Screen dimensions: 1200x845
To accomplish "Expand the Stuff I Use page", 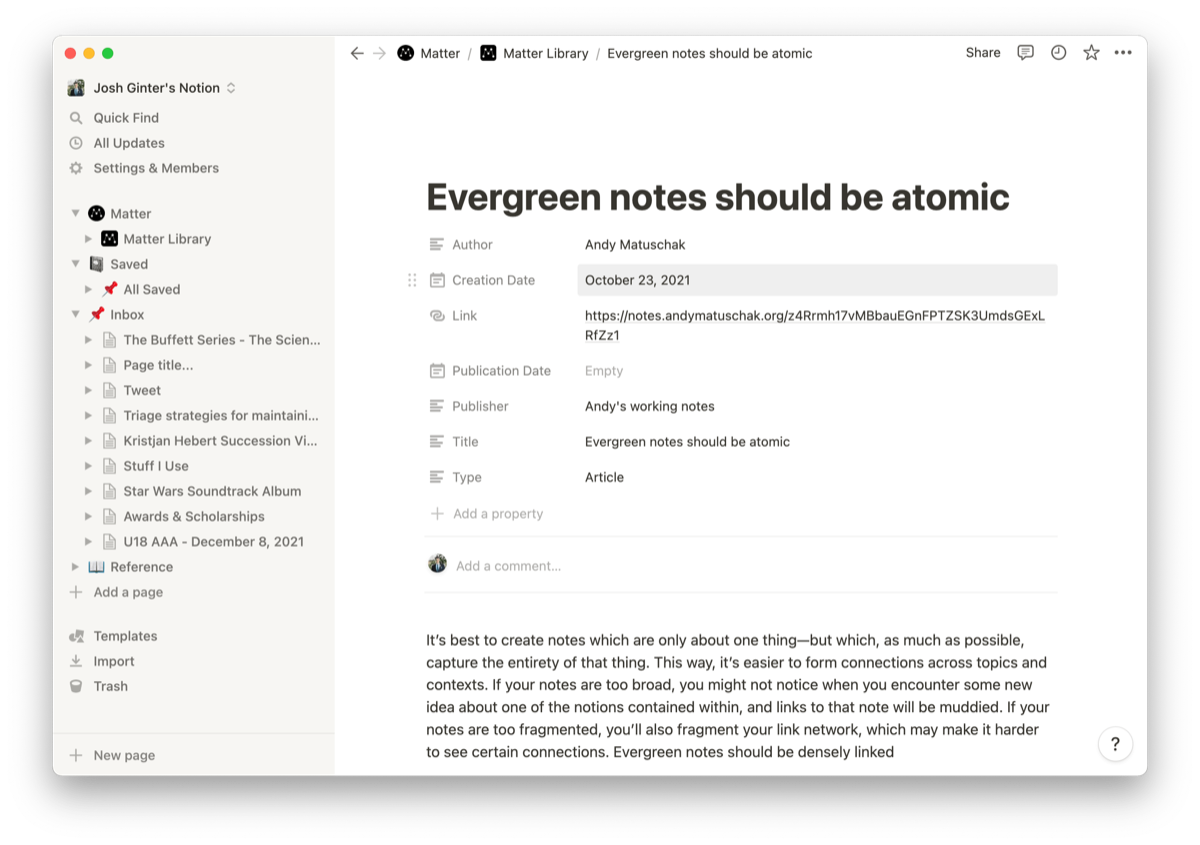I will pos(88,466).
